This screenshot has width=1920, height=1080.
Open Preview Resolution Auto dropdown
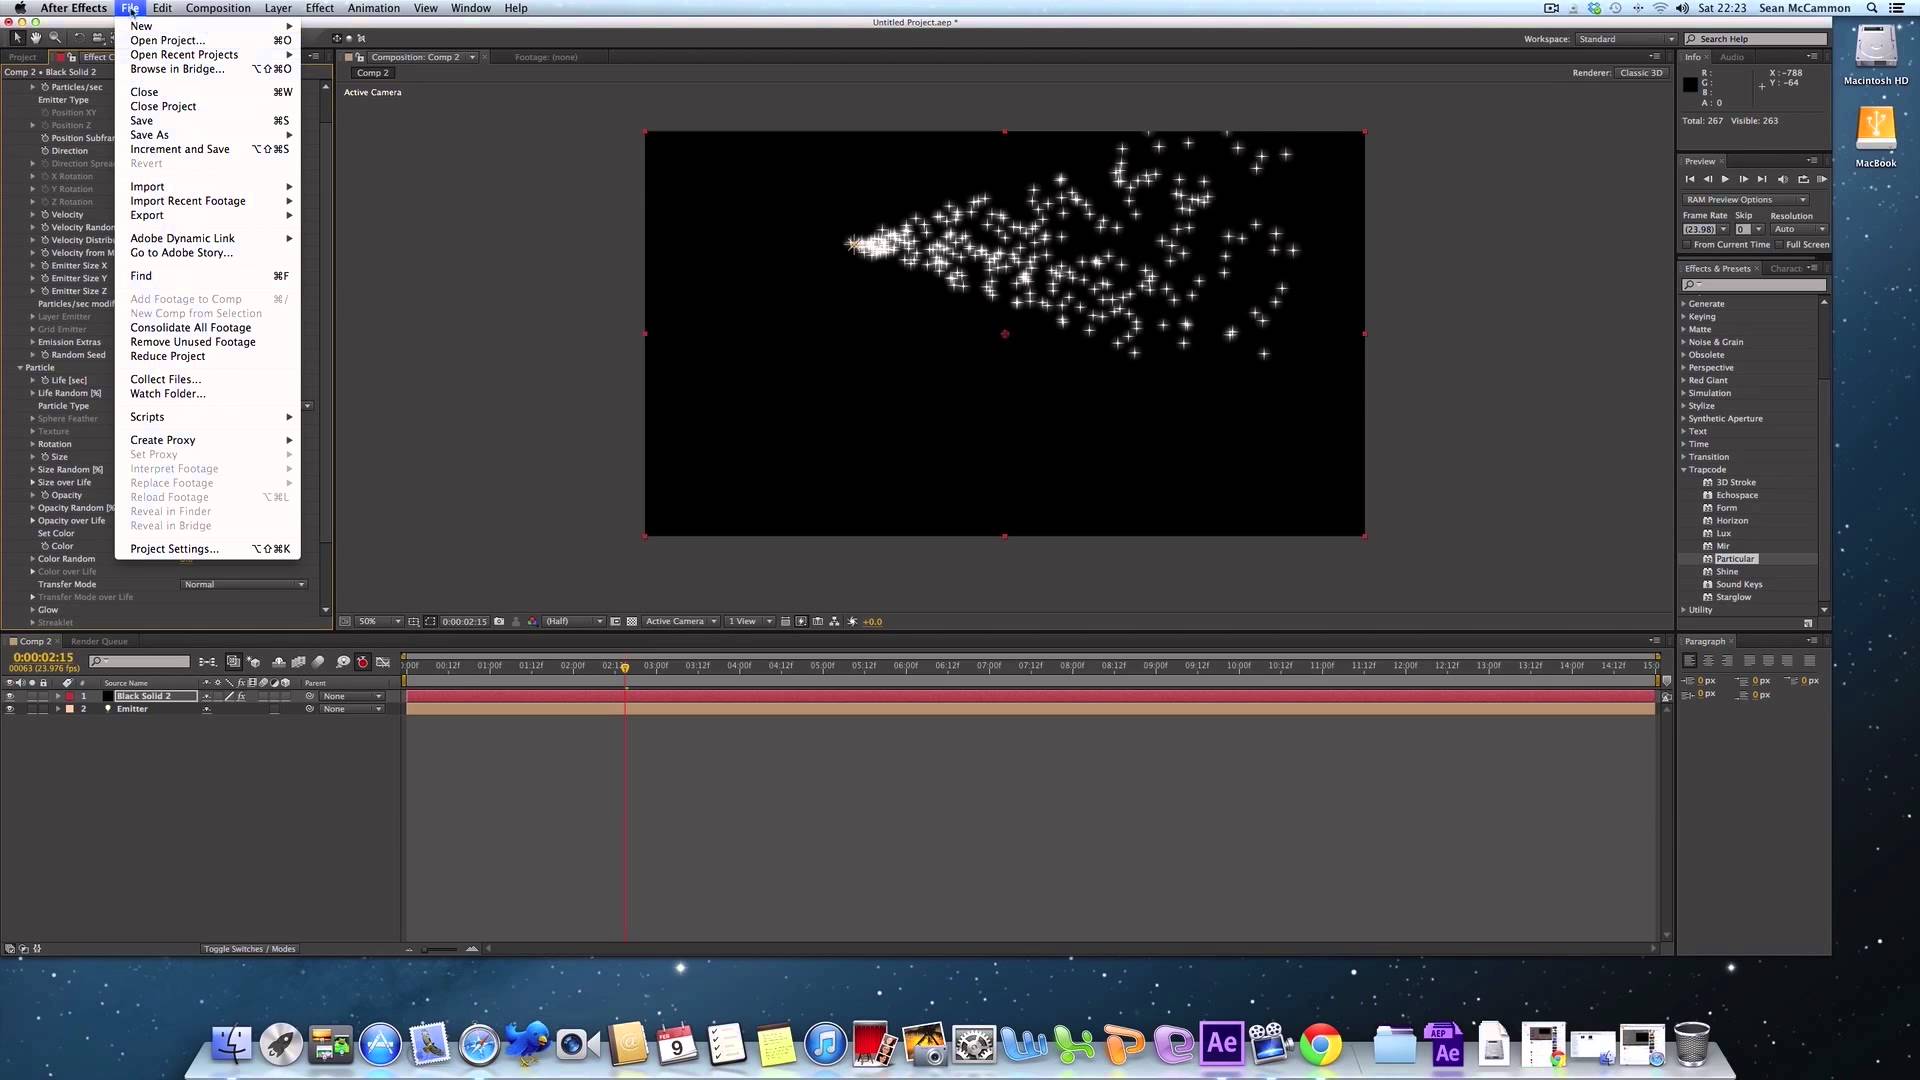[x=1800, y=229]
